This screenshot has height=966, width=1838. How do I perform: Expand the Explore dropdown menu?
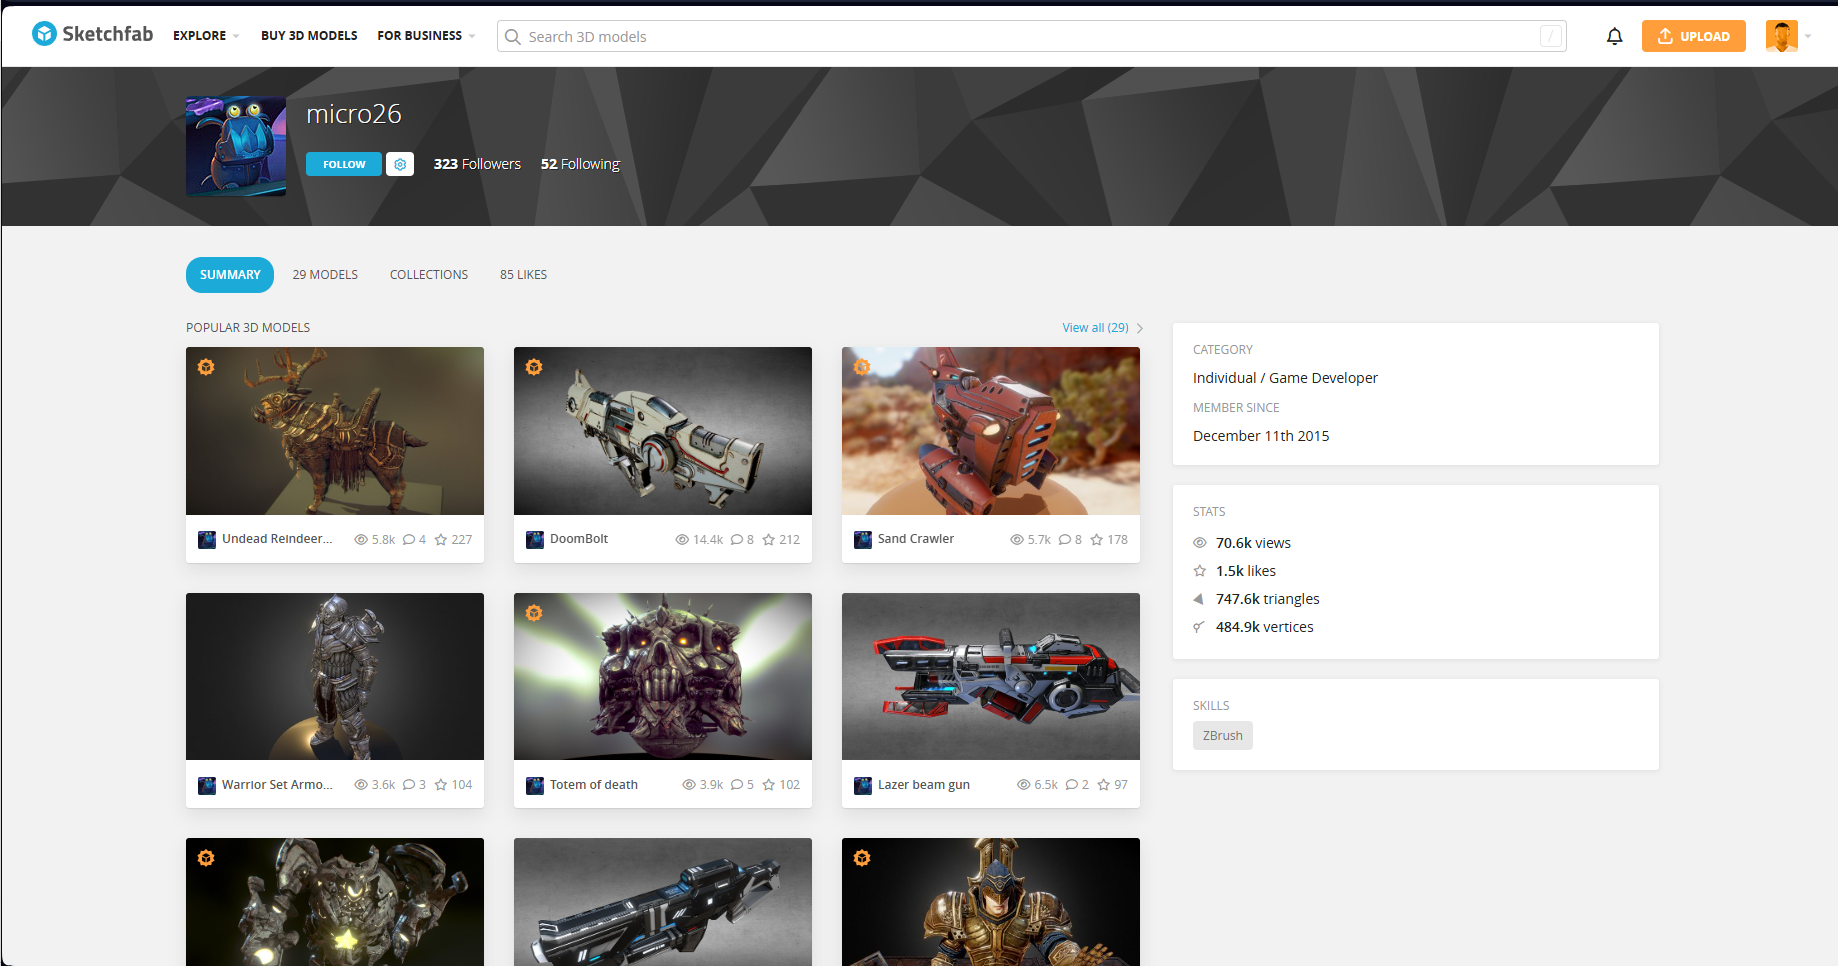coord(206,36)
